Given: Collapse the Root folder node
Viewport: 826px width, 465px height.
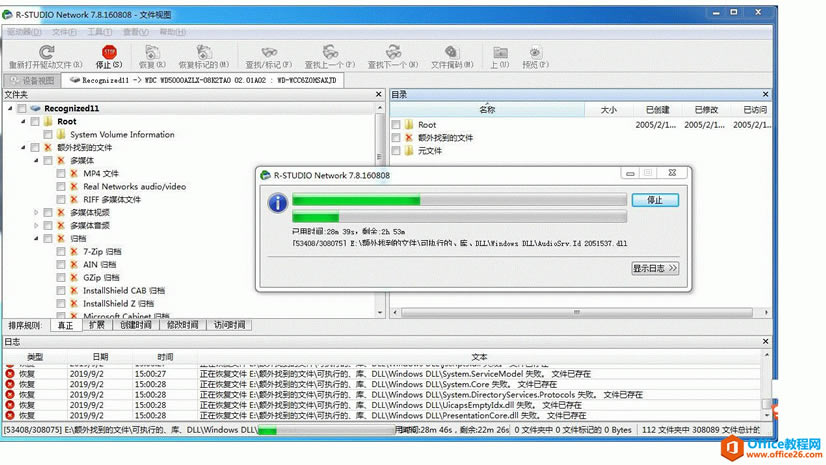Looking at the screenshot, I should click(23, 122).
